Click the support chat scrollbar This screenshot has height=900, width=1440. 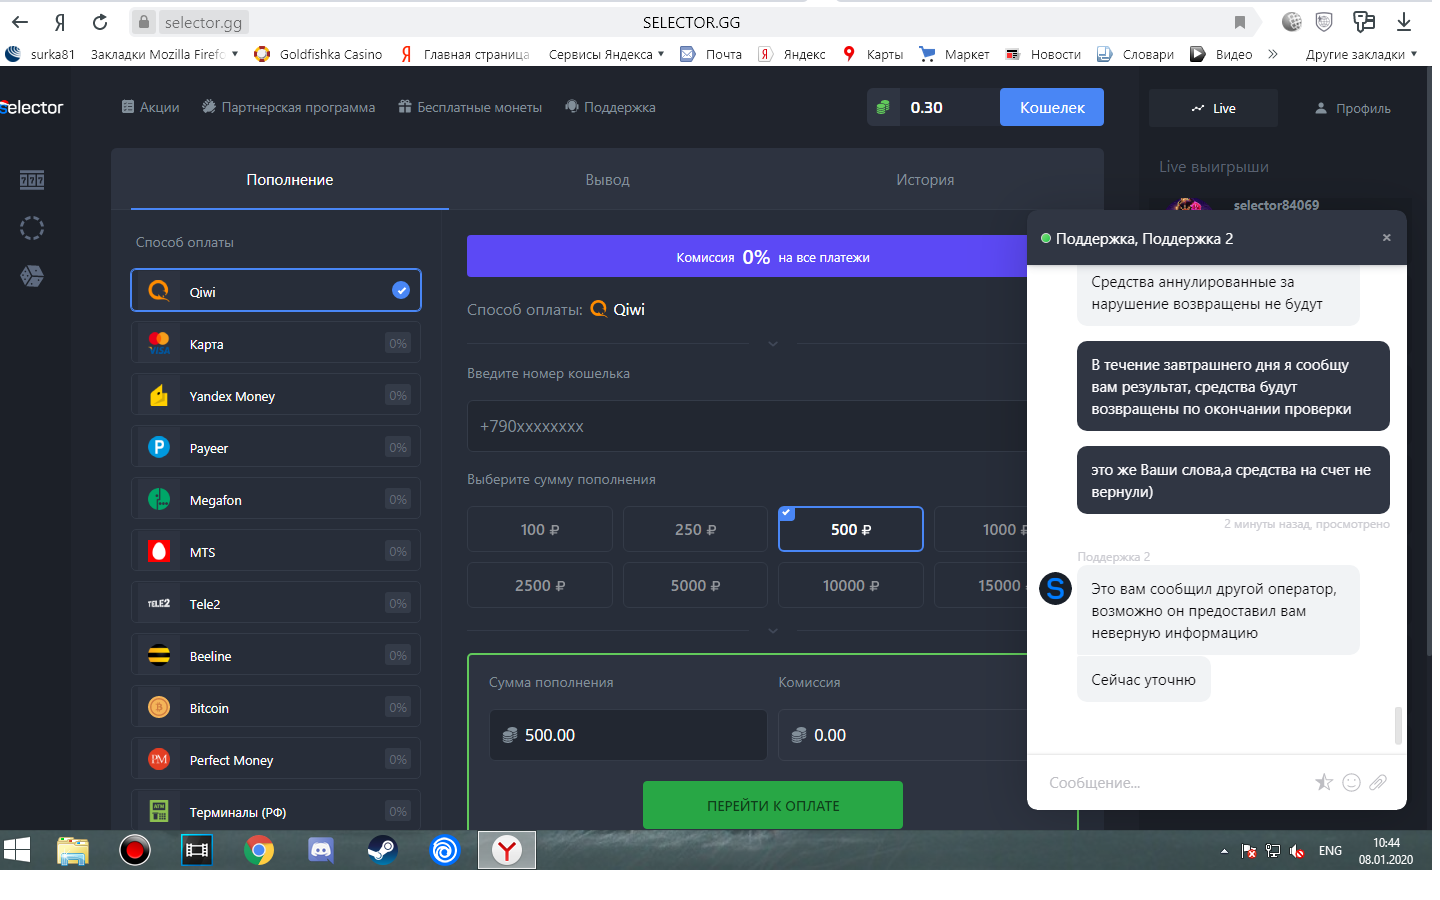coord(1397,725)
